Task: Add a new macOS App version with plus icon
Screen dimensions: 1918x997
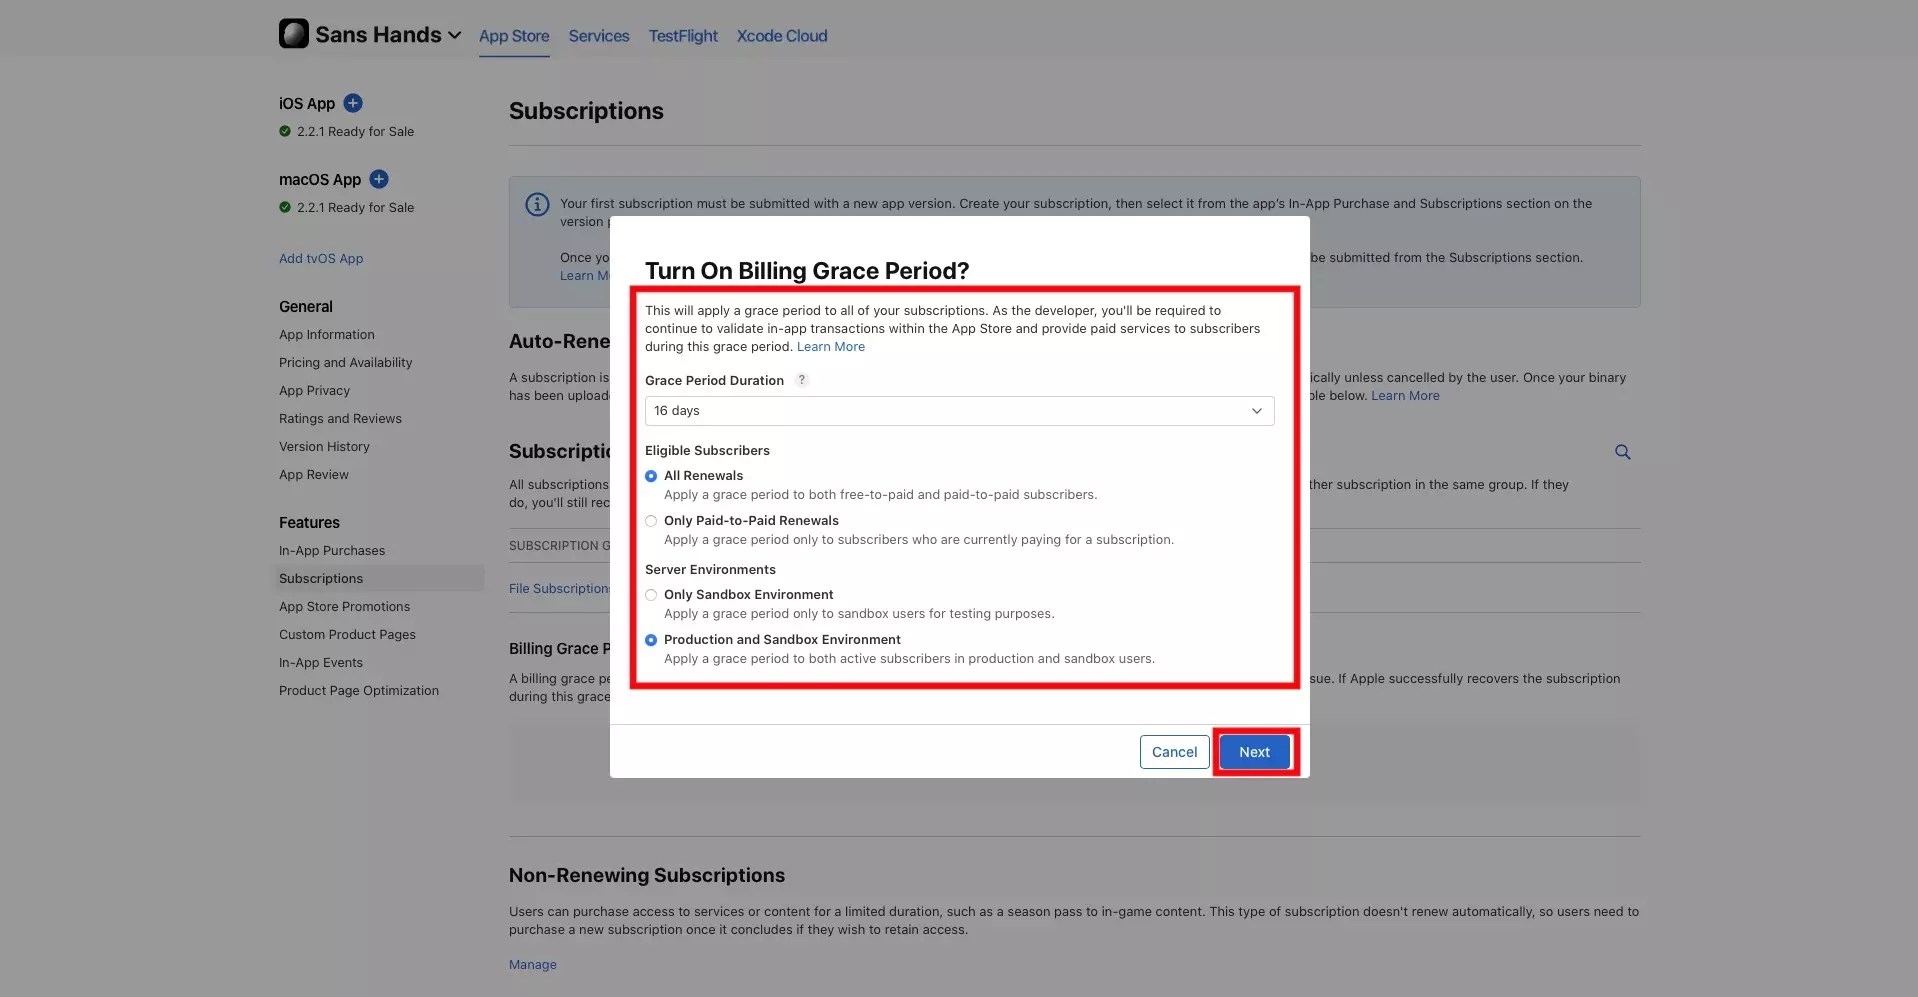Action: 379,179
